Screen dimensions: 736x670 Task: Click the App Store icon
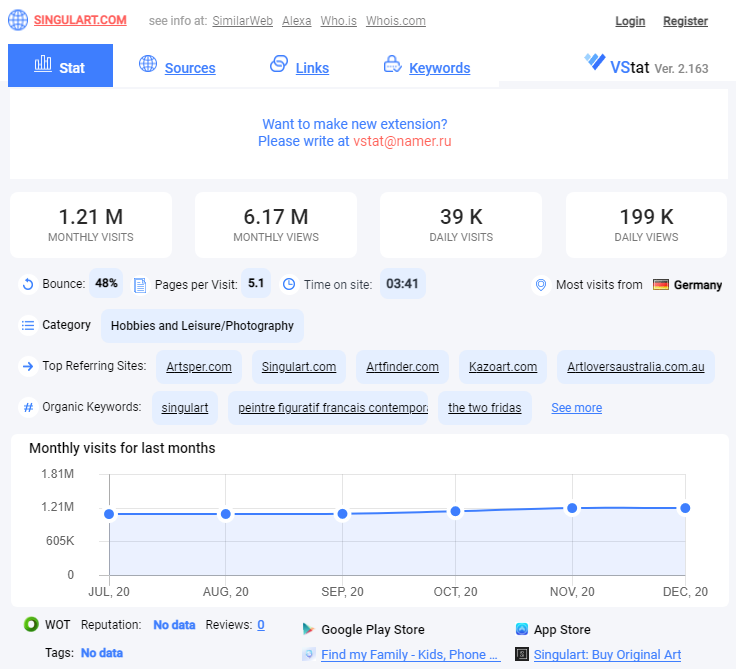pos(521,629)
